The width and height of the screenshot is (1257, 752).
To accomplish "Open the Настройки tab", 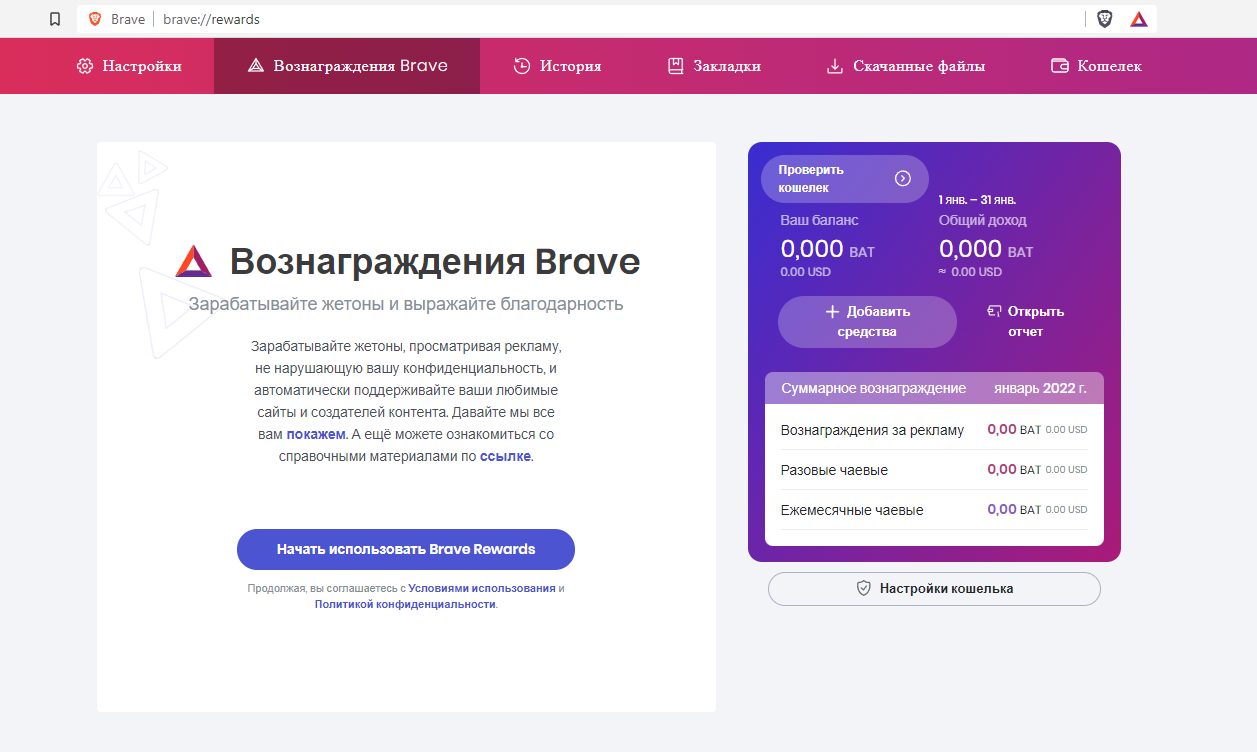I will (129, 66).
